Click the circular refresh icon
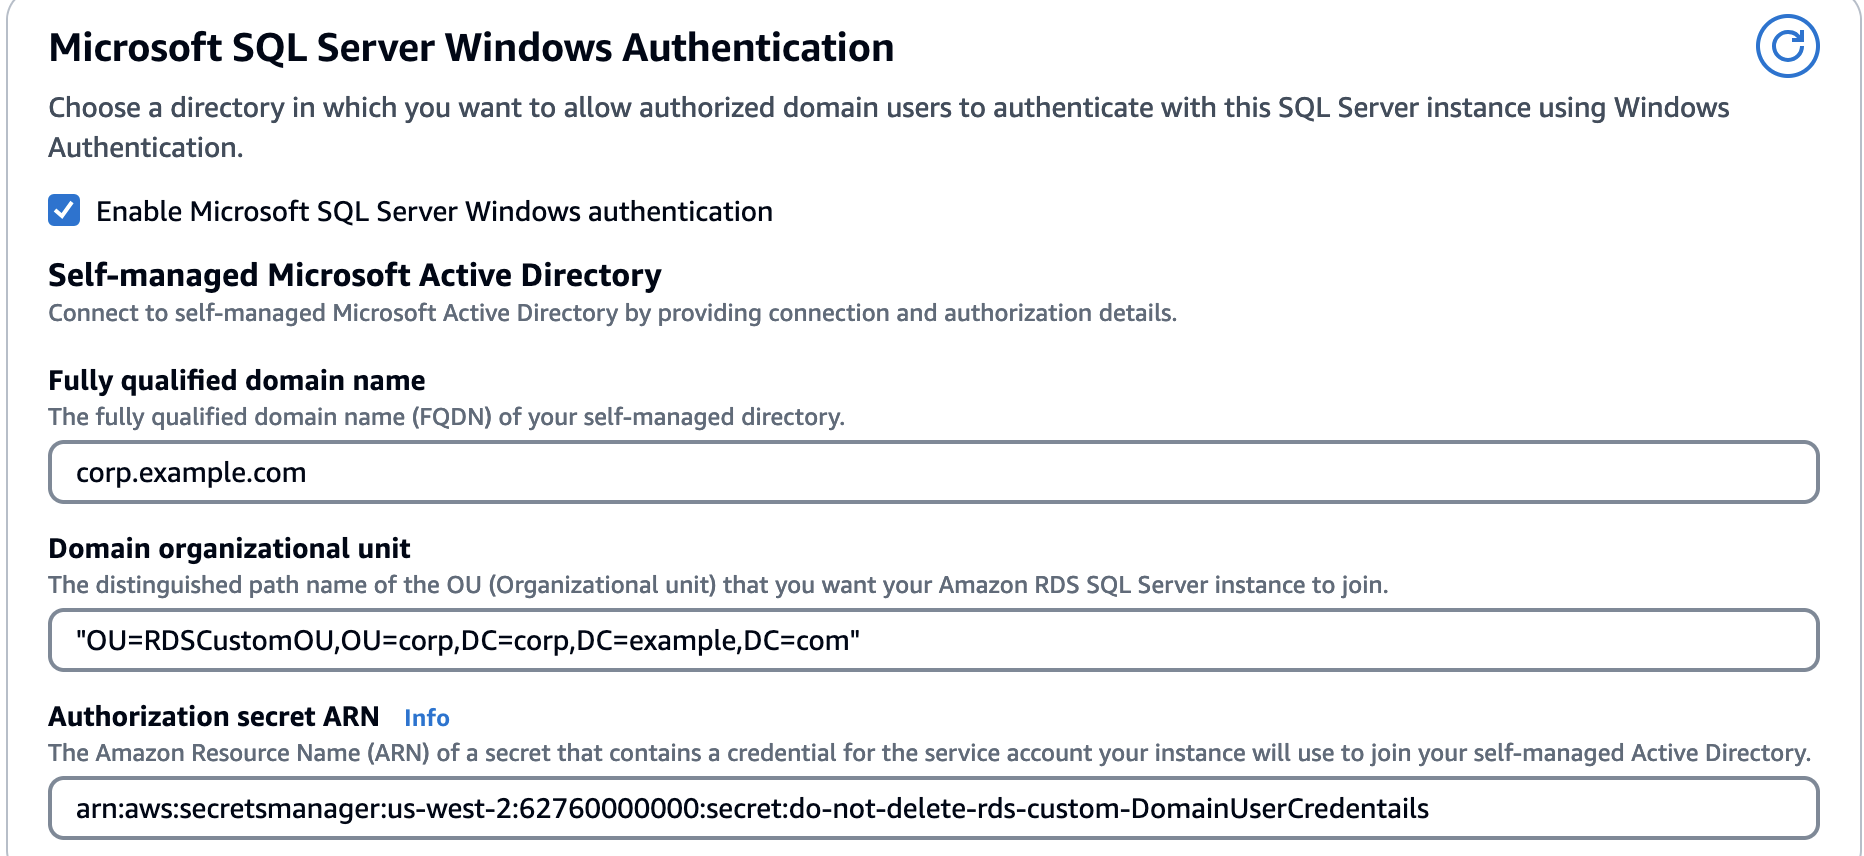 click(1787, 46)
